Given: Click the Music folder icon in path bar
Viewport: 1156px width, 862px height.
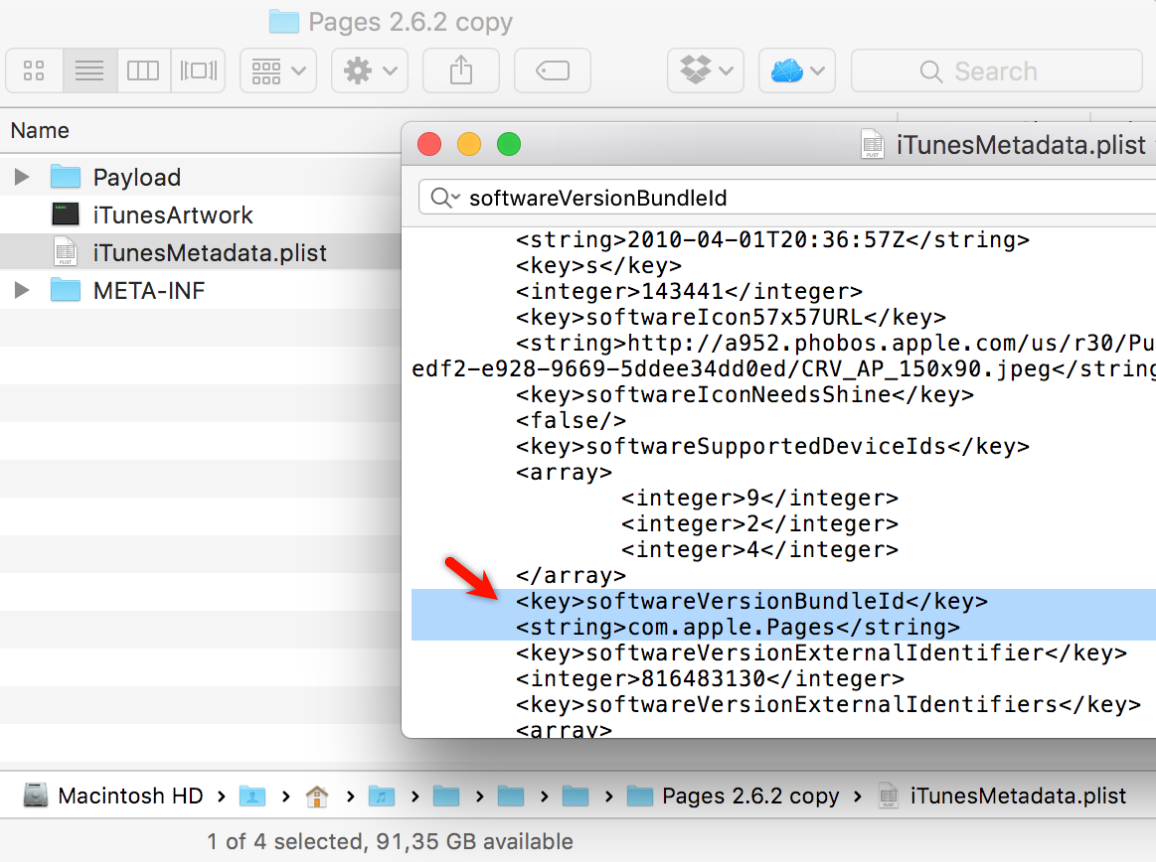Looking at the screenshot, I should (x=381, y=796).
